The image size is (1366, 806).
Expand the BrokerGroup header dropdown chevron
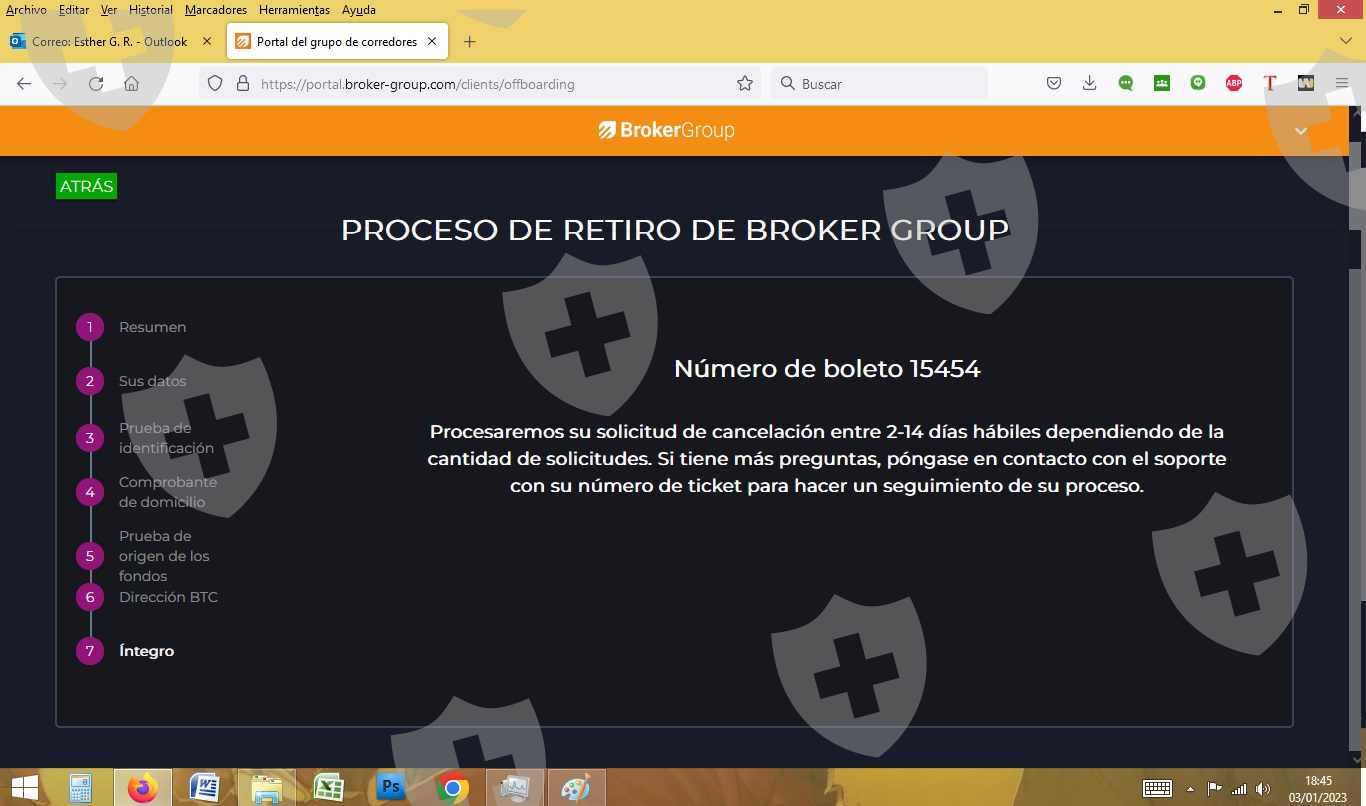coord(1300,131)
